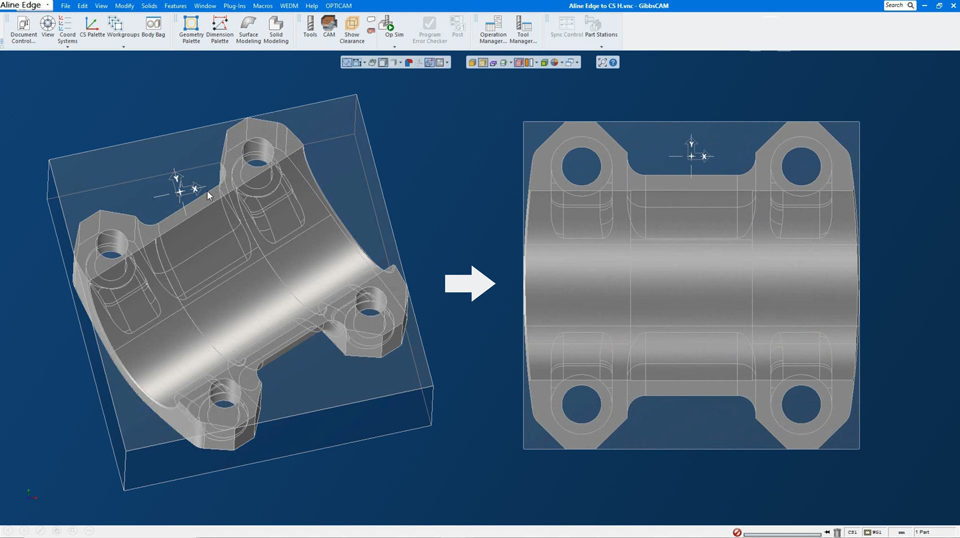Screen dimensions: 960x538
Task: Expand the Op Sim dropdown arrow
Action: point(394,46)
